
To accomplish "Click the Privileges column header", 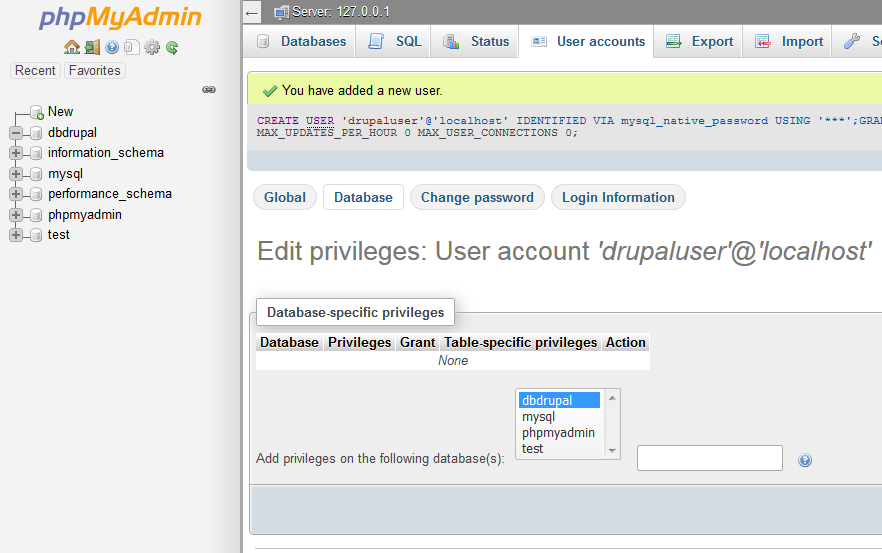I will [359, 343].
